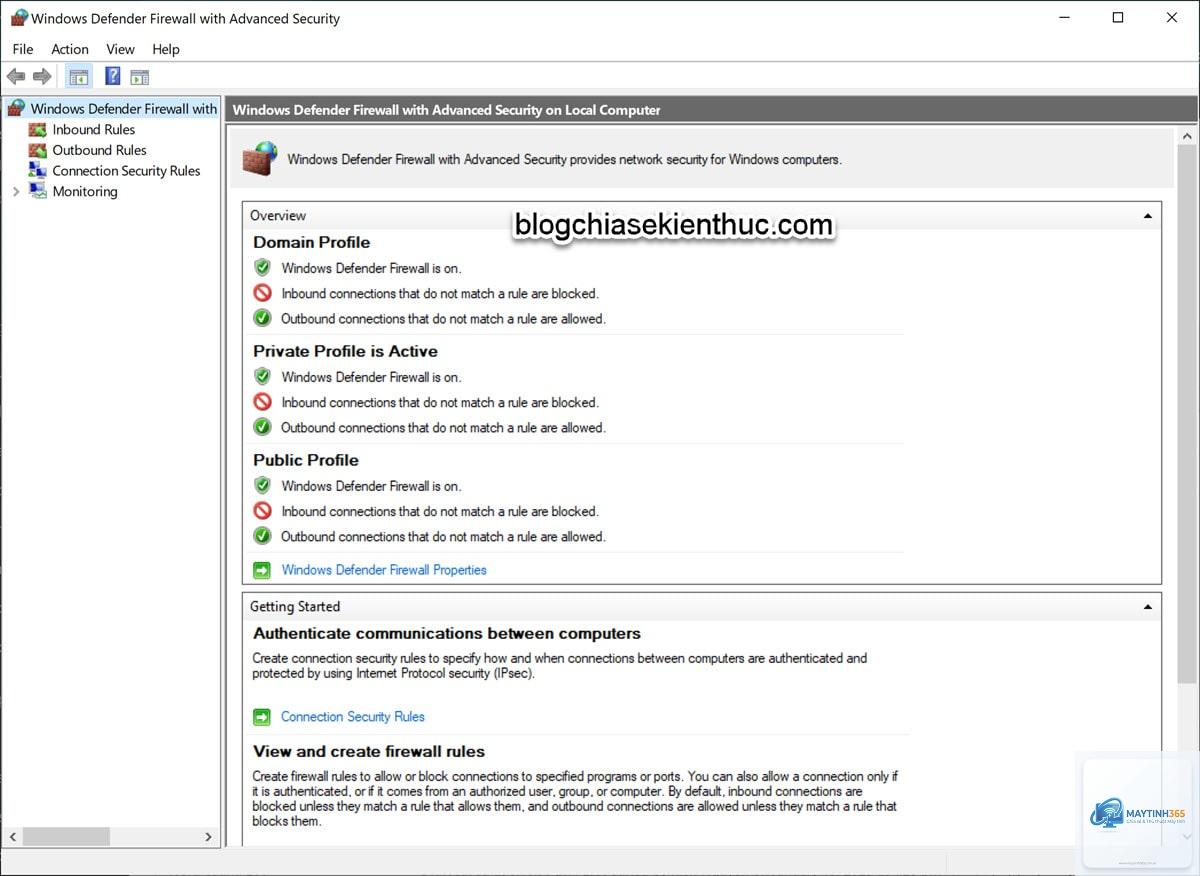1200x876 pixels.
Task: Open the Connection Security Rules link
Action: click(353, 717)
